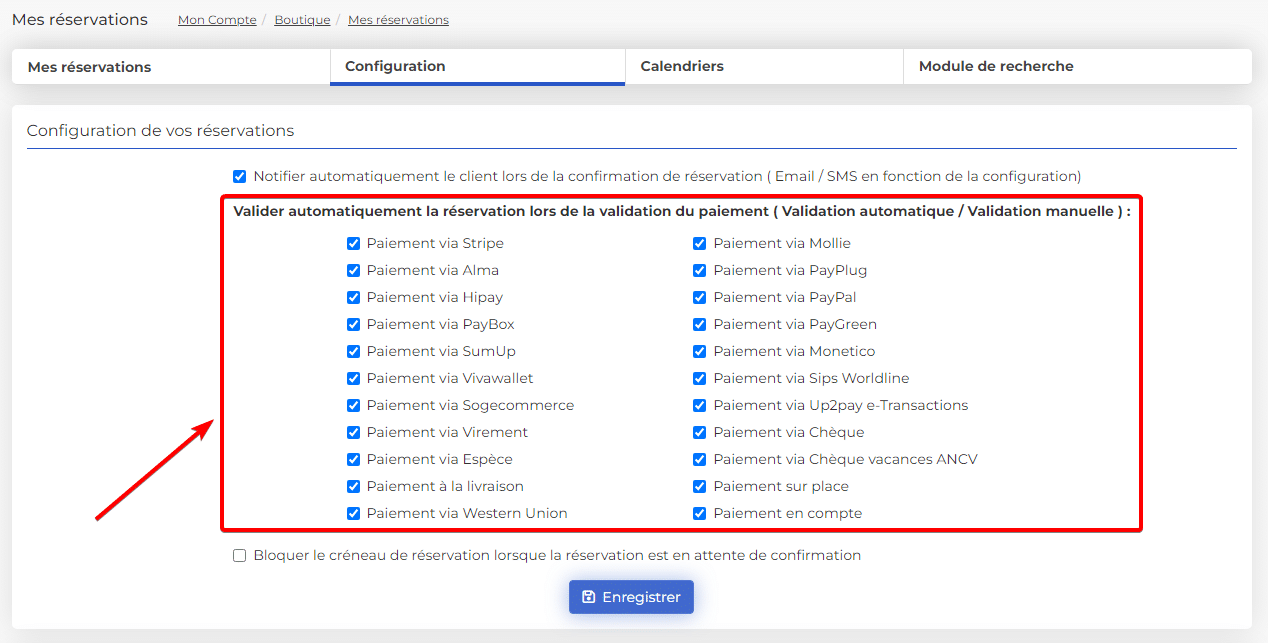The width and height of the screenshot is (1268, 643).
Task: Uncheck Paiement via Up2pay e-Transactions
Action: point(700,405)
